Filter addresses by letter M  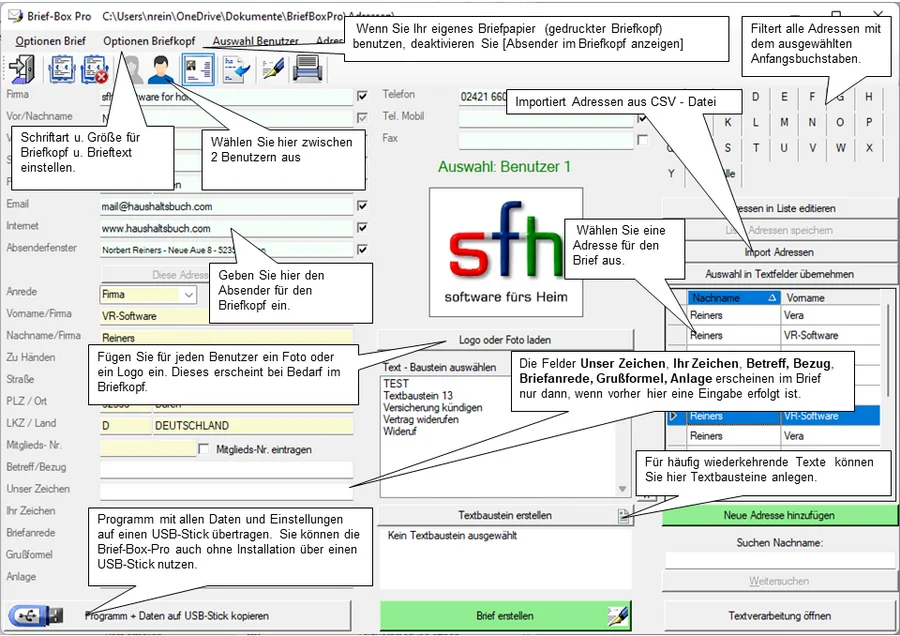click(784, 122)
